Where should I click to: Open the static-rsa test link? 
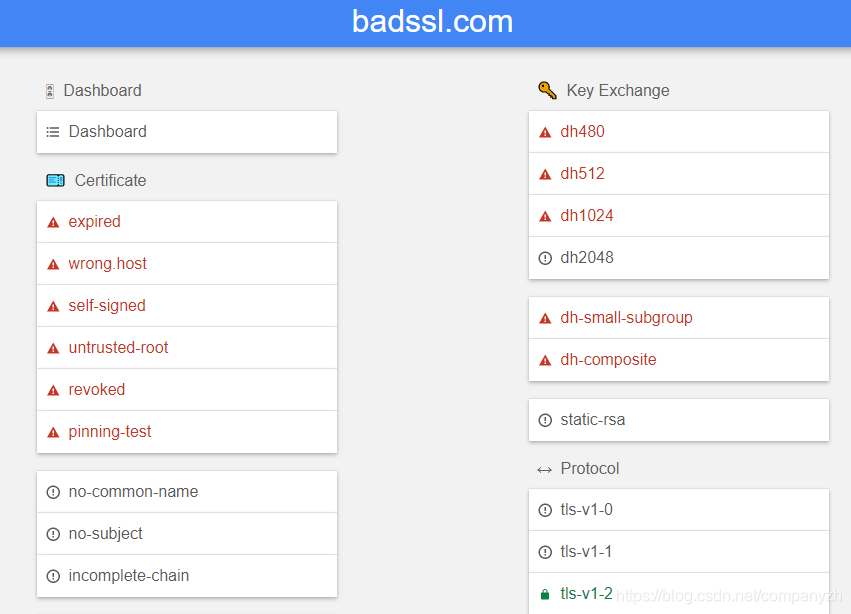pyautogui.click(x=593, y=420)
